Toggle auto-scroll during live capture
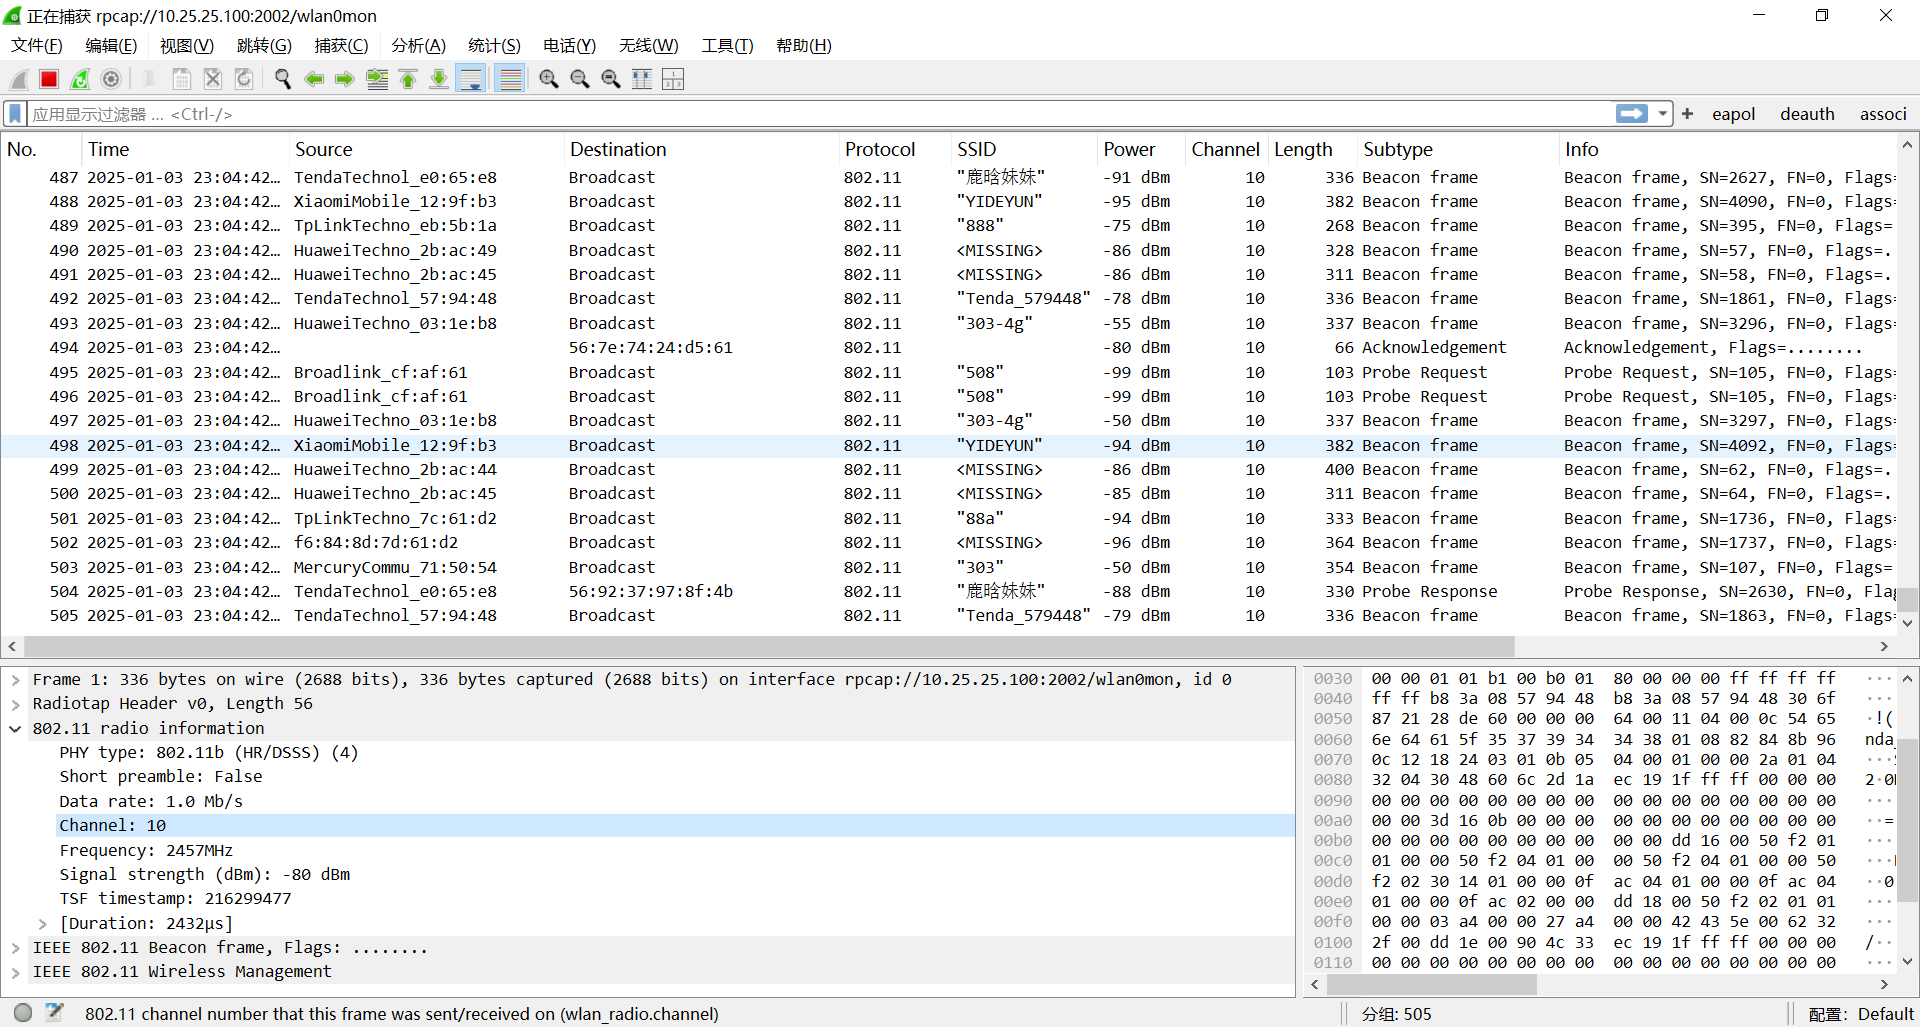Image resolution: width=1920 pixels, height=1027 pixels. click(470, 79)
